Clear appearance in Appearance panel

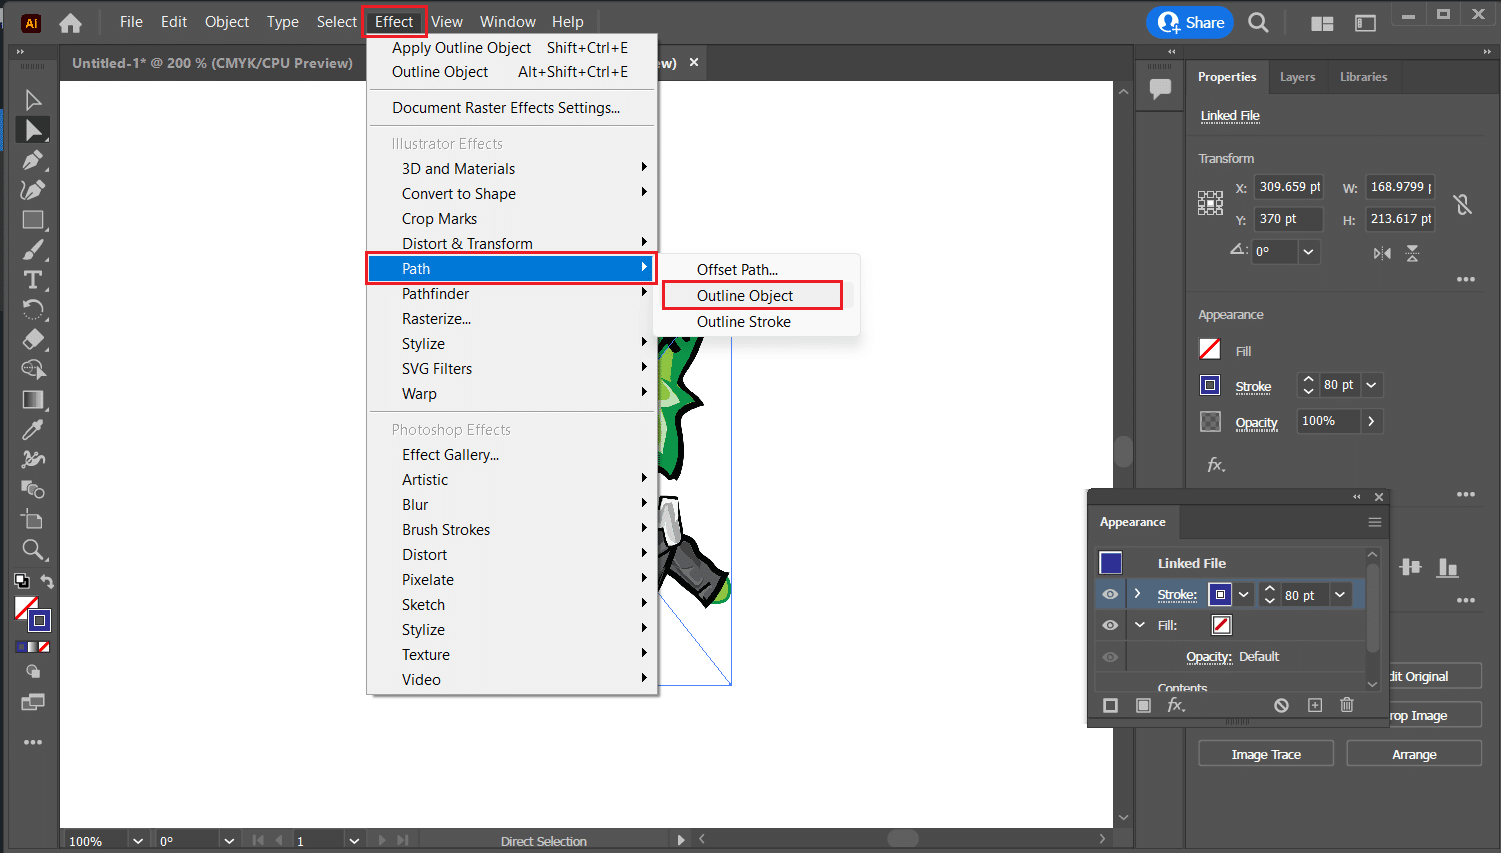1281,705
